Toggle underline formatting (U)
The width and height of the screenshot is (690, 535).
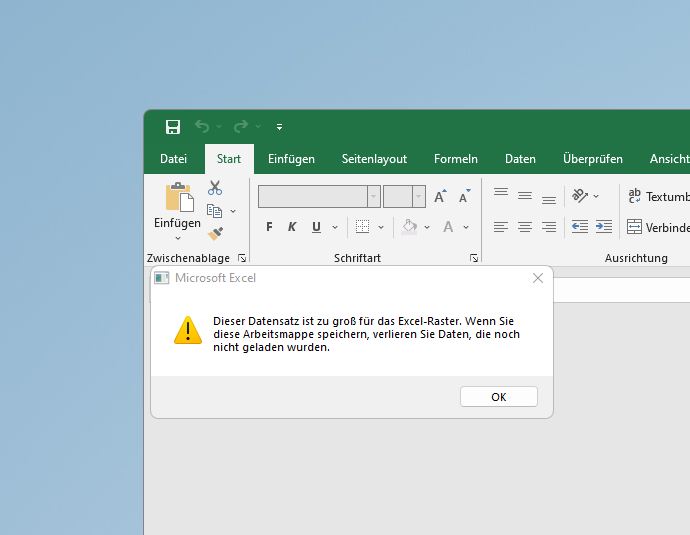click(316, 227)
